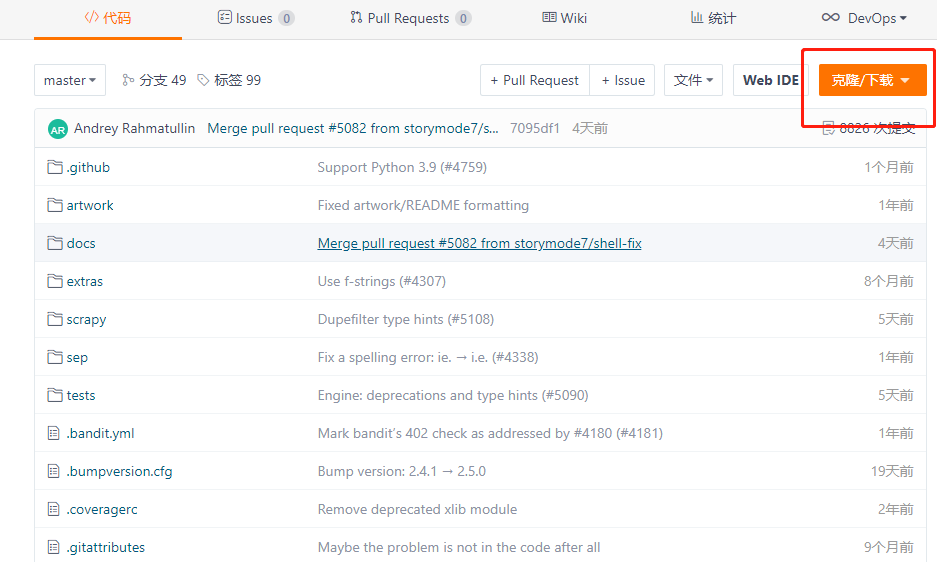The width and height of the screenshot is (937, 562).
Task: Open the artwork folder
Action: click(90, 206)
